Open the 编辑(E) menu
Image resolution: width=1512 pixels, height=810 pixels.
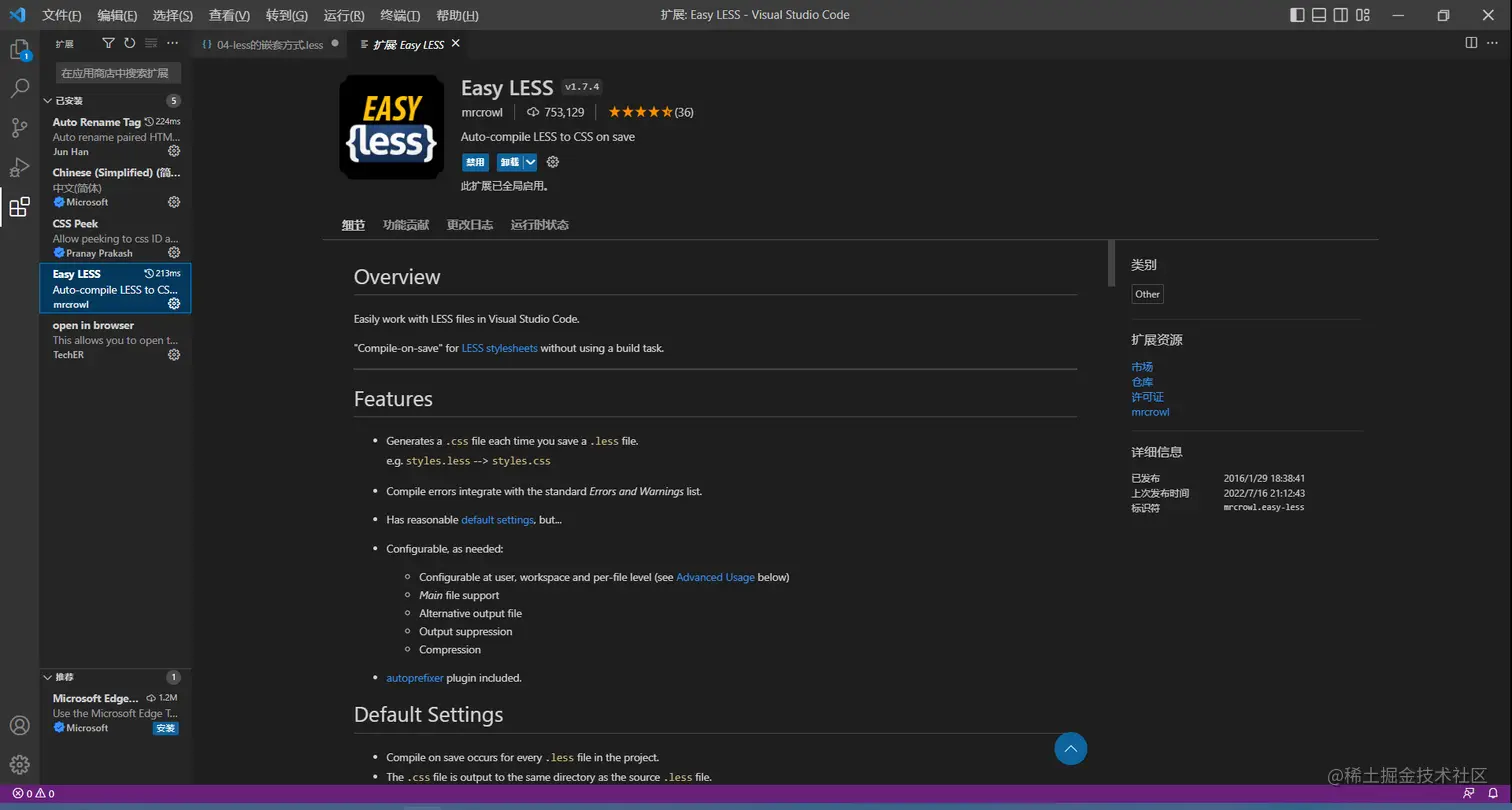(117, 15)
